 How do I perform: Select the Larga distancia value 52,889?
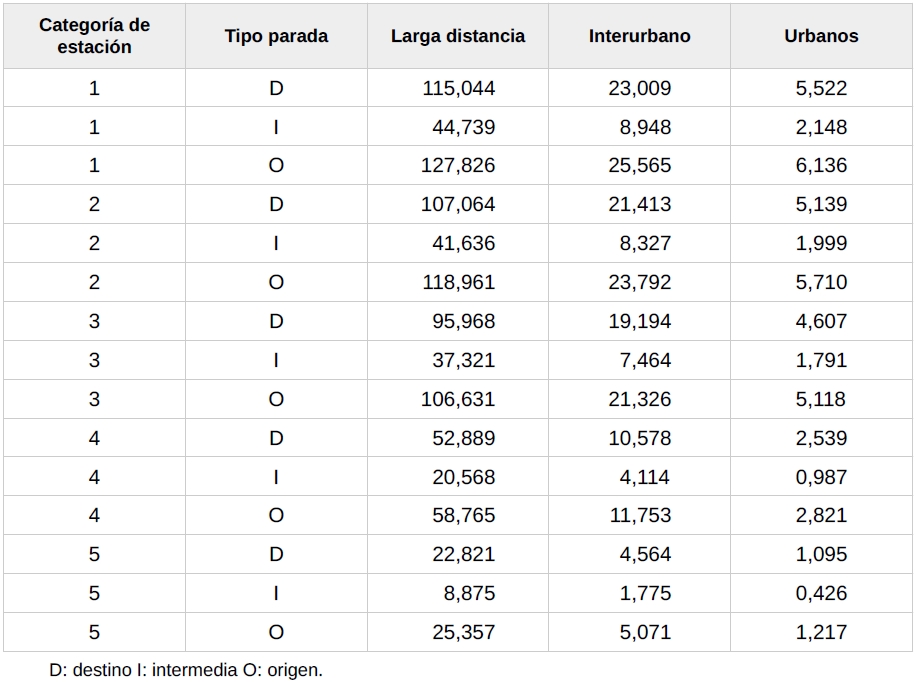(x=463, y=439)
